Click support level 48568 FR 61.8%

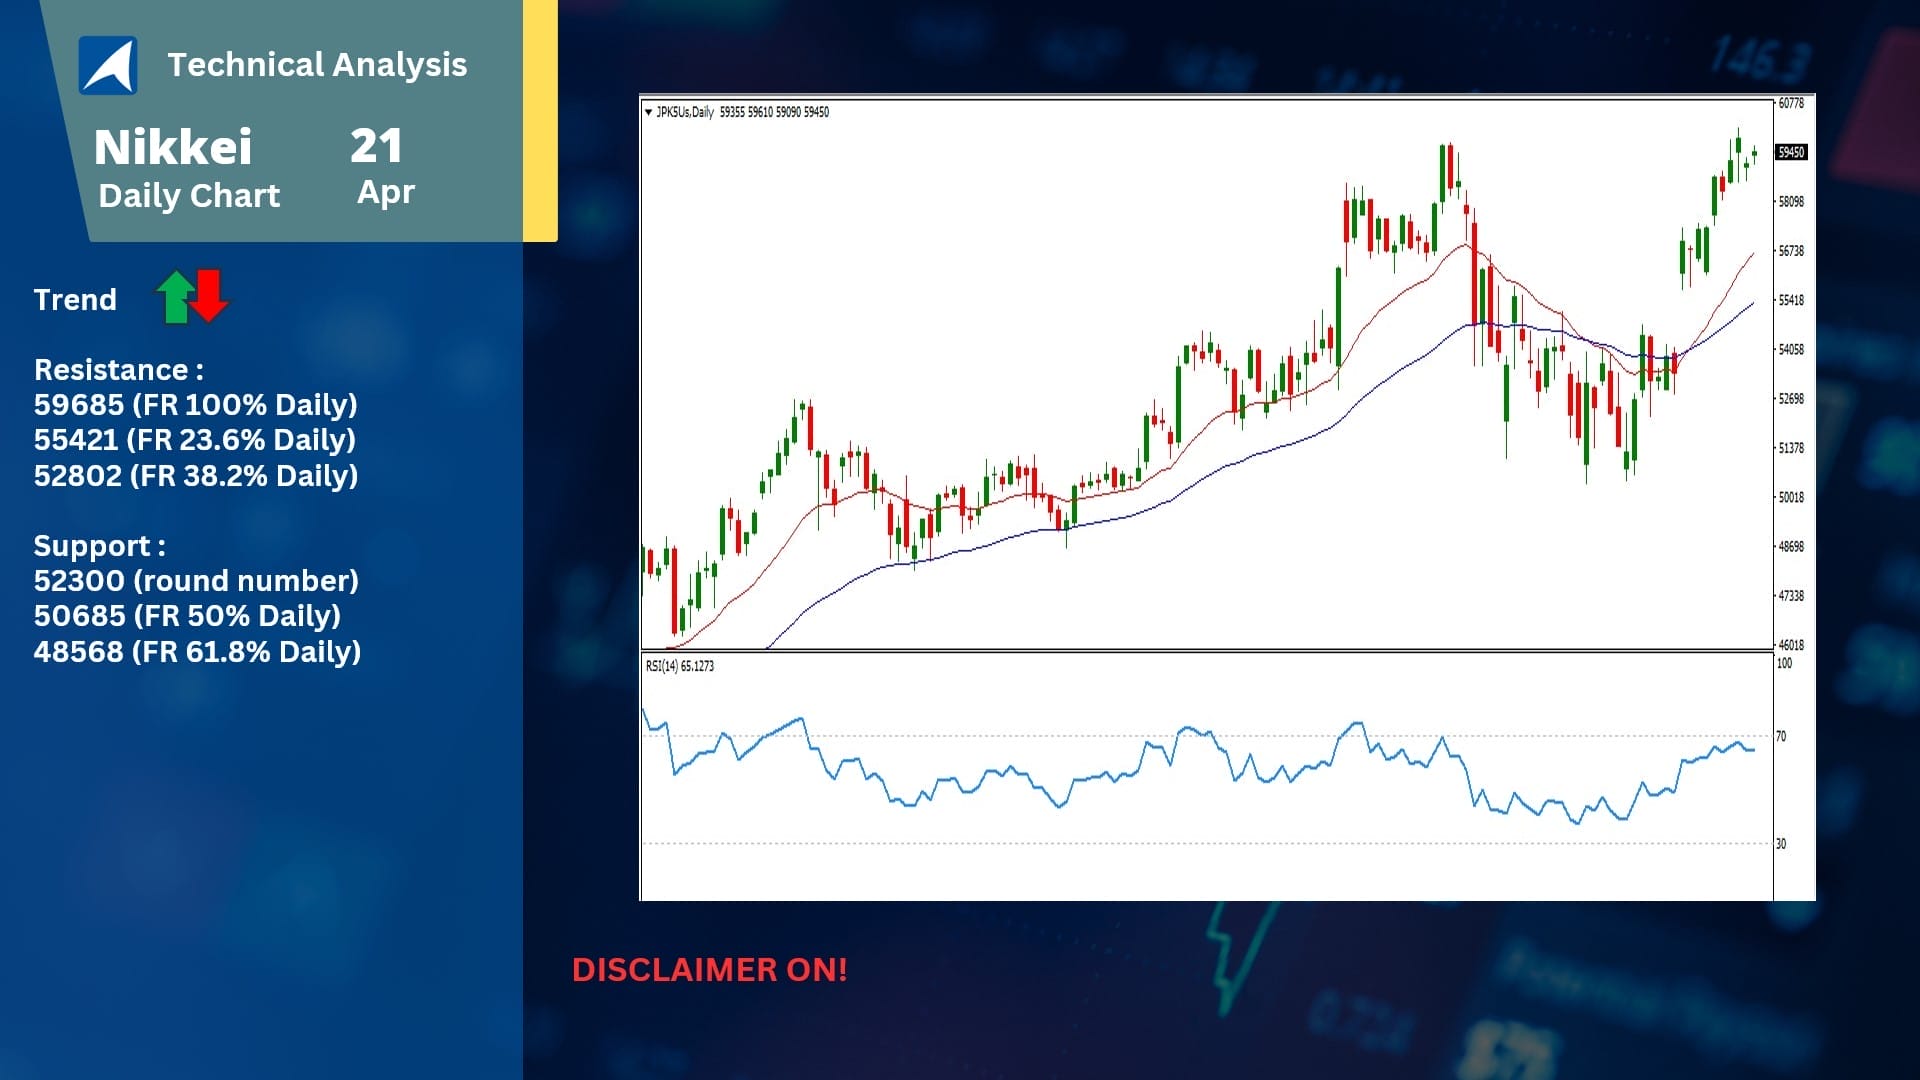coord(197,652)
